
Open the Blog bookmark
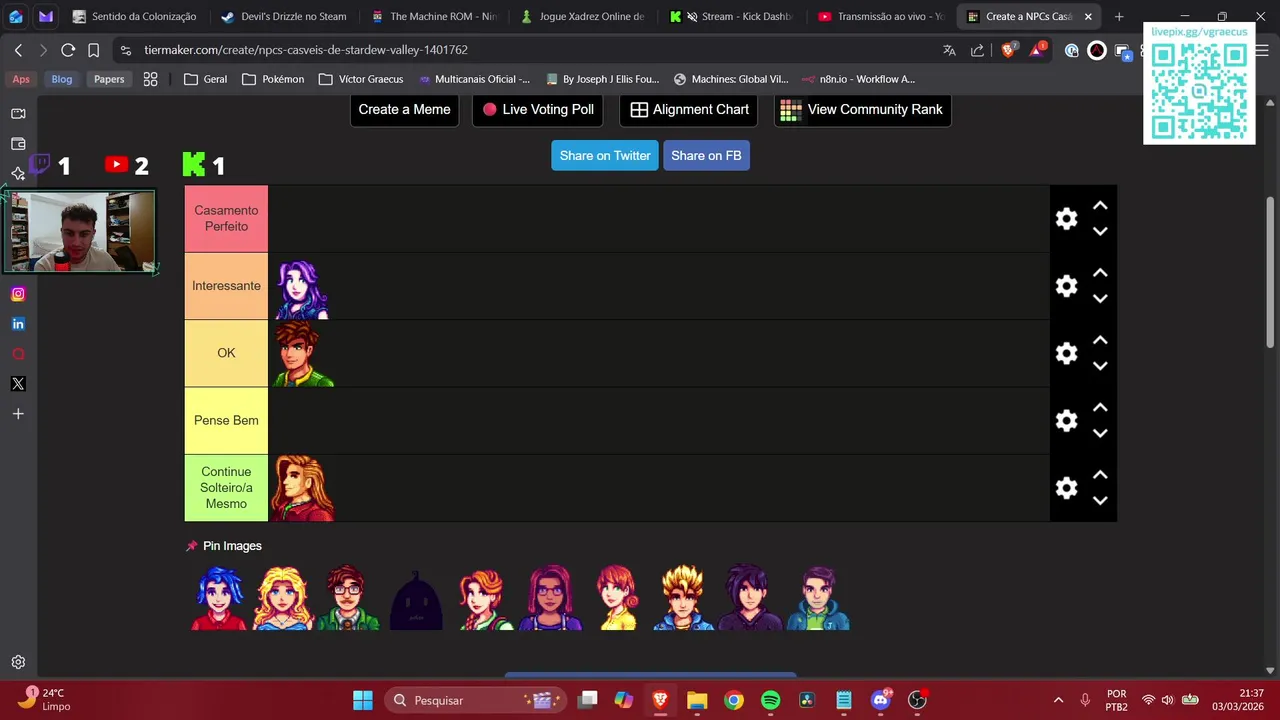click(62, 79)
